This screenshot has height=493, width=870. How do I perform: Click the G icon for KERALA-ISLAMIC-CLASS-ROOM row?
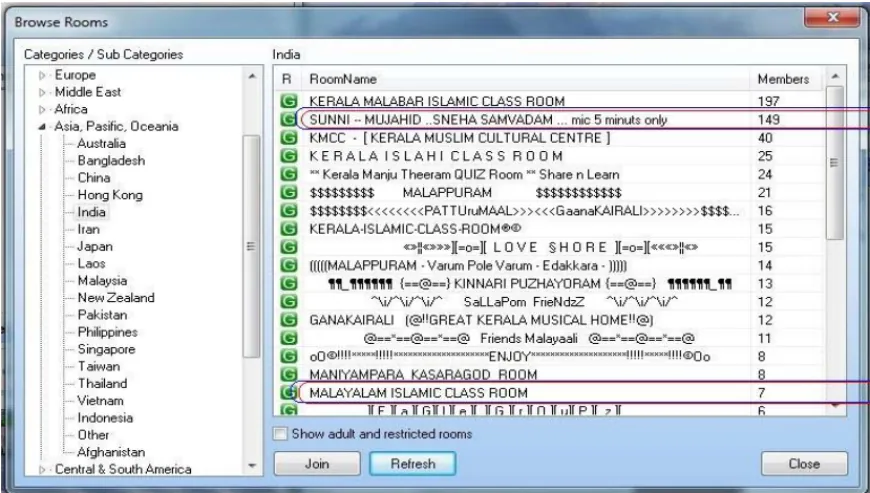pyautogui.click(x=288, y=228)
